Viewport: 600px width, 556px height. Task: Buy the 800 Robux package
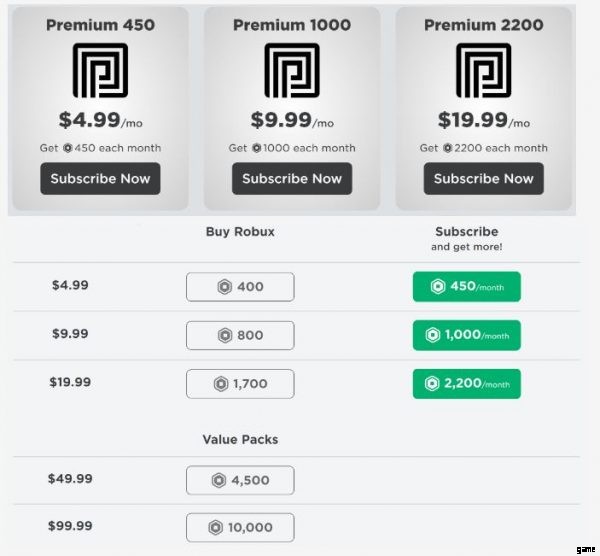[x=240, y=335]
